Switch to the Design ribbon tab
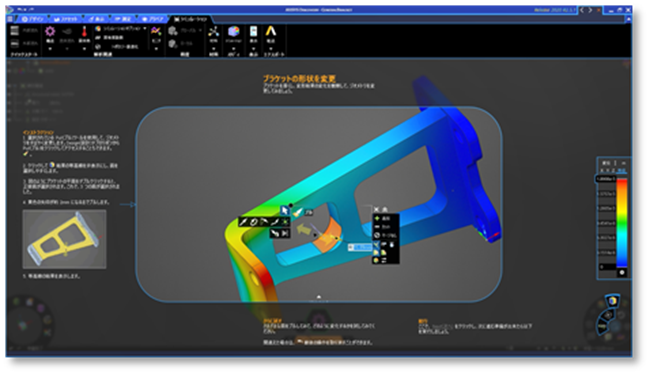The width and height of the screenshot is (650, 375). (x=33, y=19)
